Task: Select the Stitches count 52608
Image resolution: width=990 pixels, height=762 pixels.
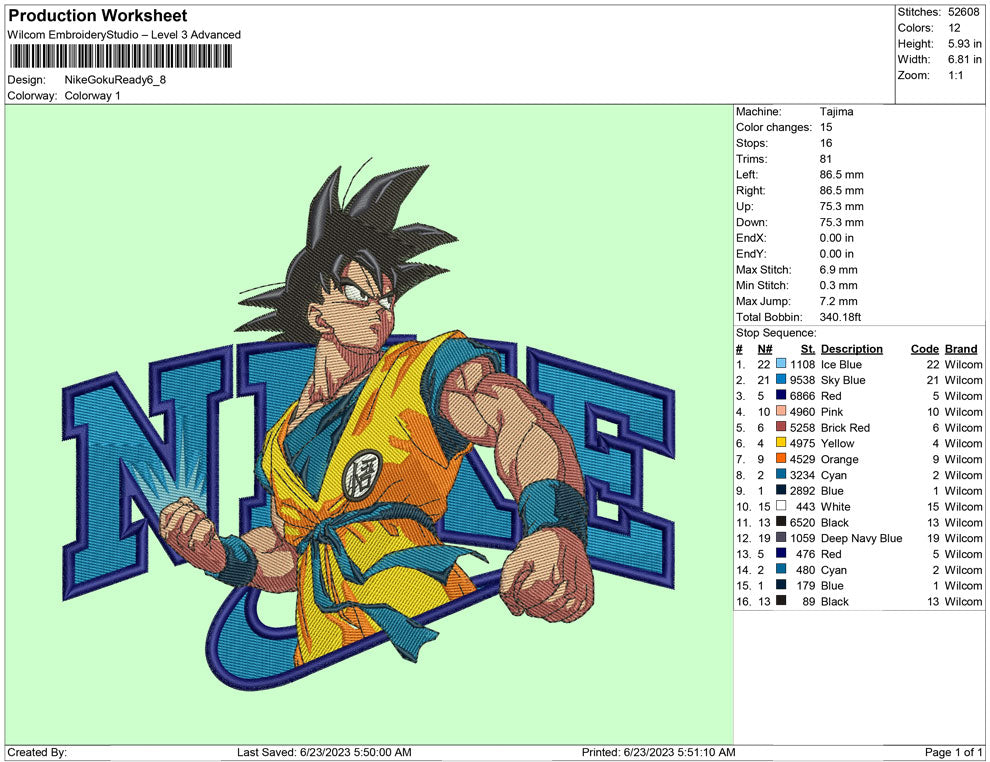Action: [964, 12]
